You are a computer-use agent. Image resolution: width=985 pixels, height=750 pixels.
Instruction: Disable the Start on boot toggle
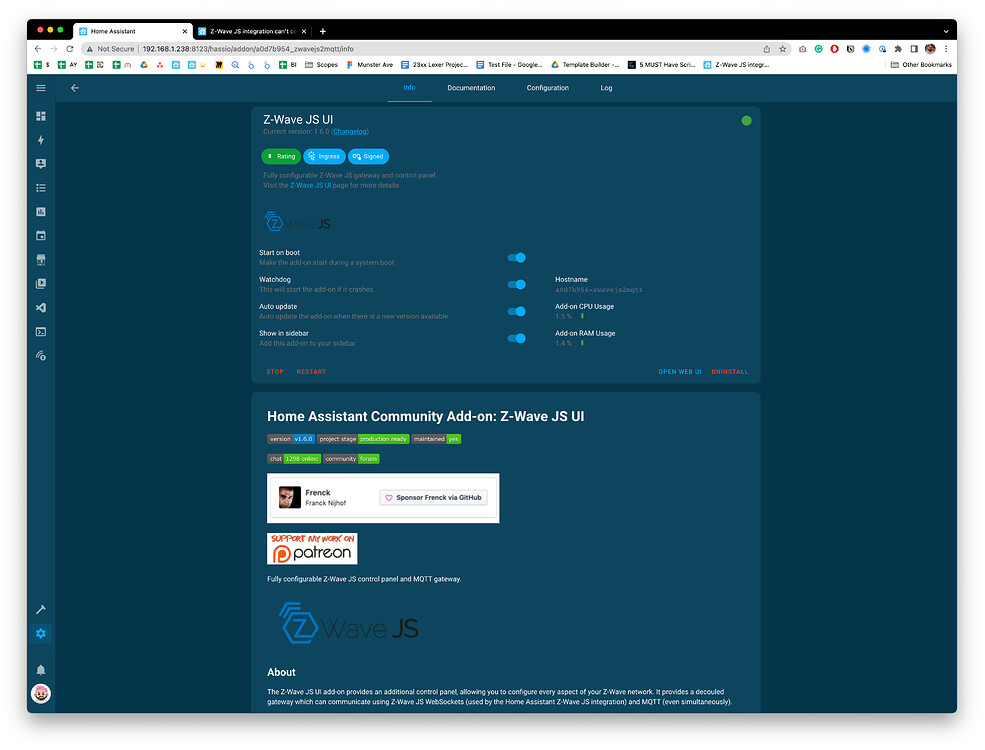pyautogui.click(x=516, y=257)
